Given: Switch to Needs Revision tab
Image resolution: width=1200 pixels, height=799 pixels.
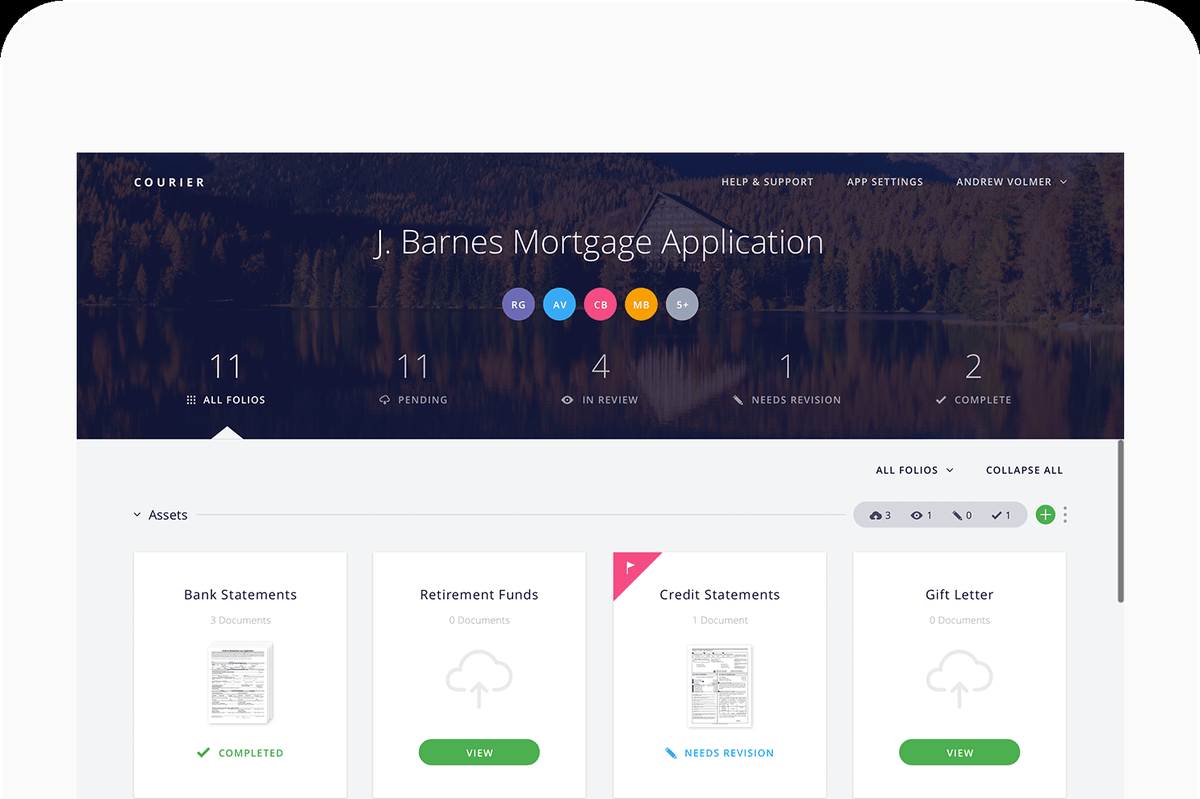Looking at the screenshot, I should (786, 379).
